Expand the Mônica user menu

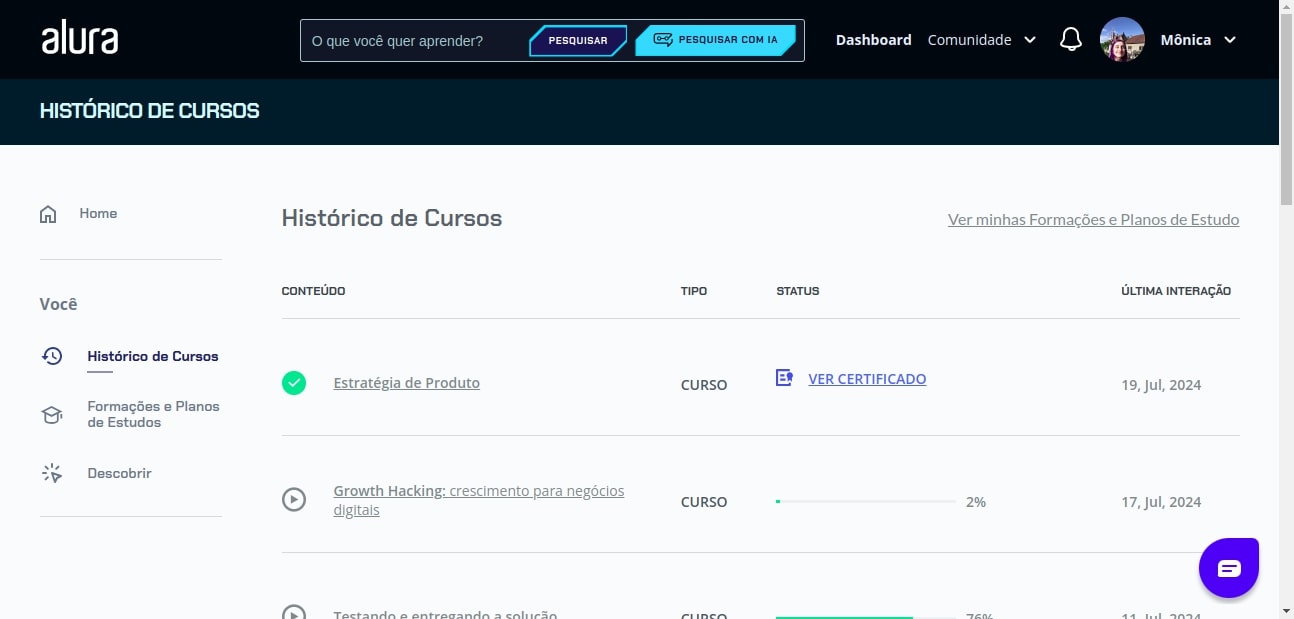(1198, 40)
